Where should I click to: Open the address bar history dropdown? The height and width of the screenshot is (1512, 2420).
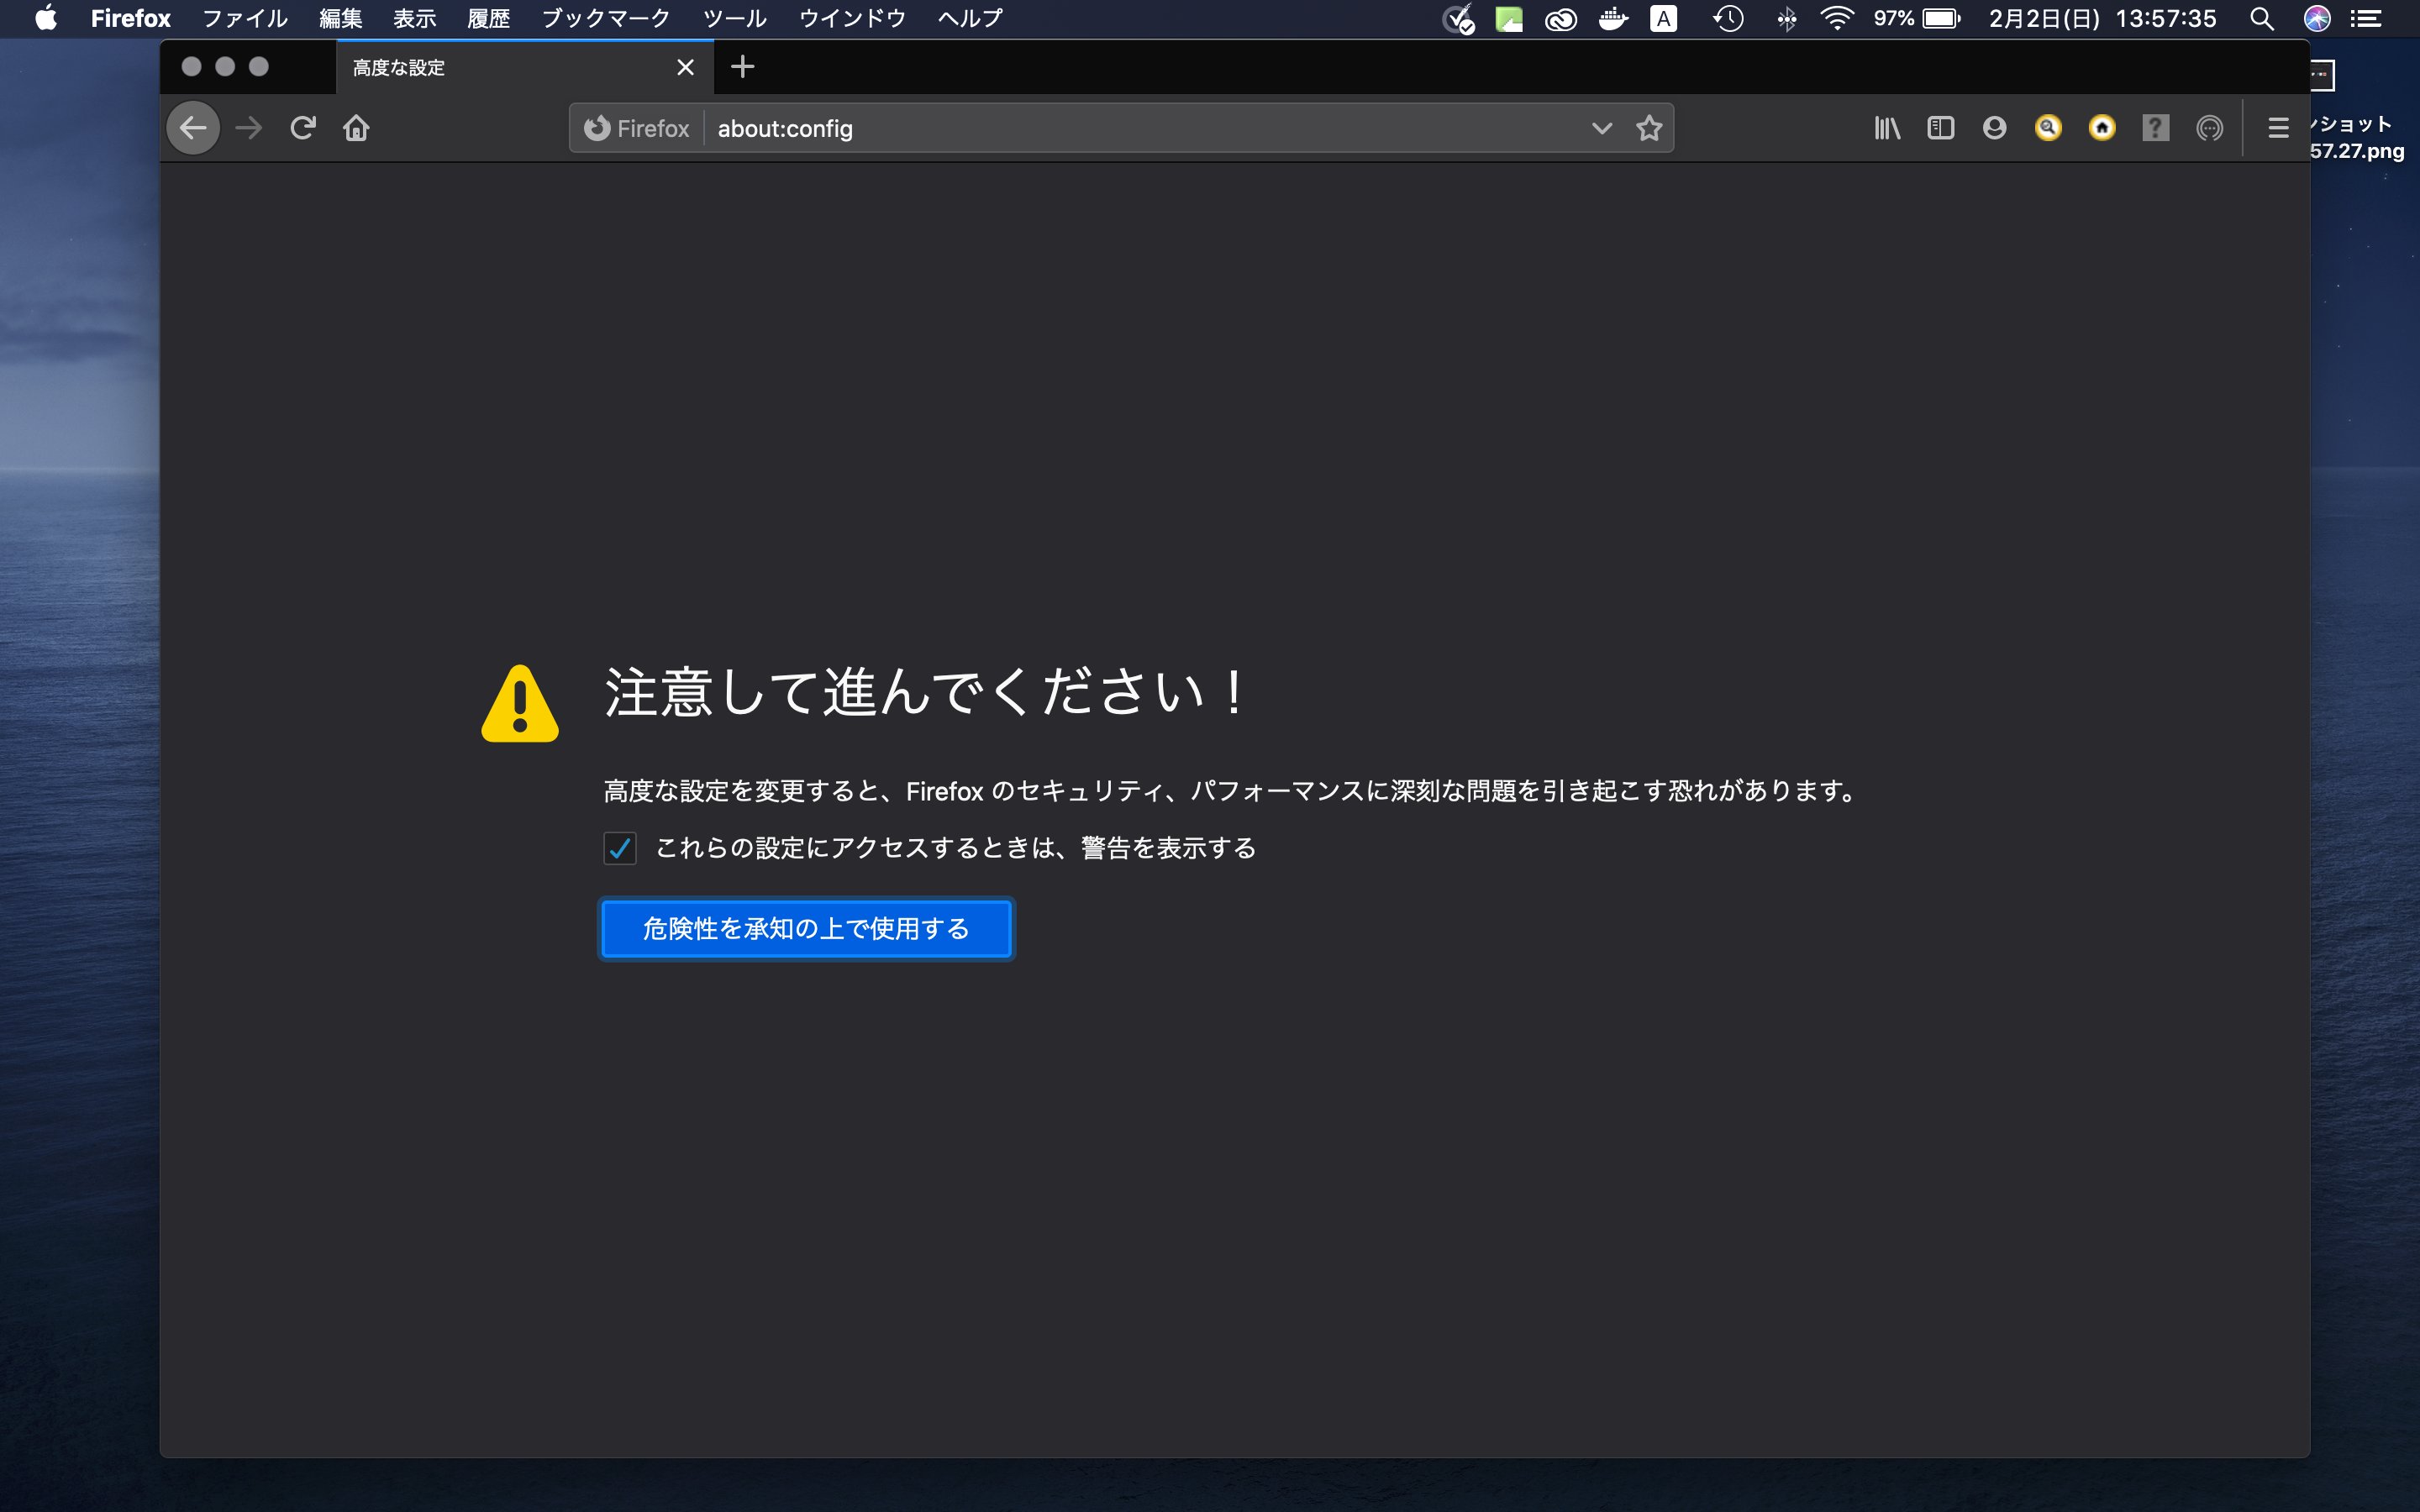pyautogui.click(x=1601, y=128)
